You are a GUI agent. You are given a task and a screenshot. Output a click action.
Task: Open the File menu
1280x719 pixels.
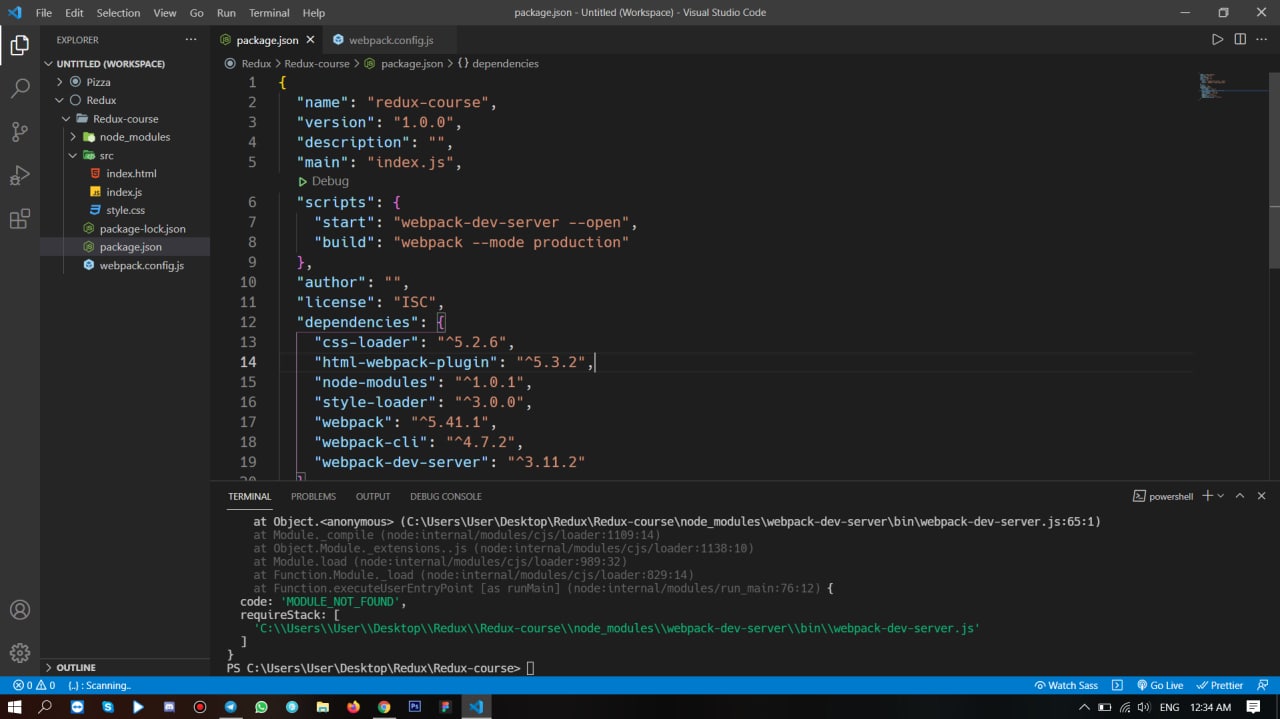tap(44, 13)
